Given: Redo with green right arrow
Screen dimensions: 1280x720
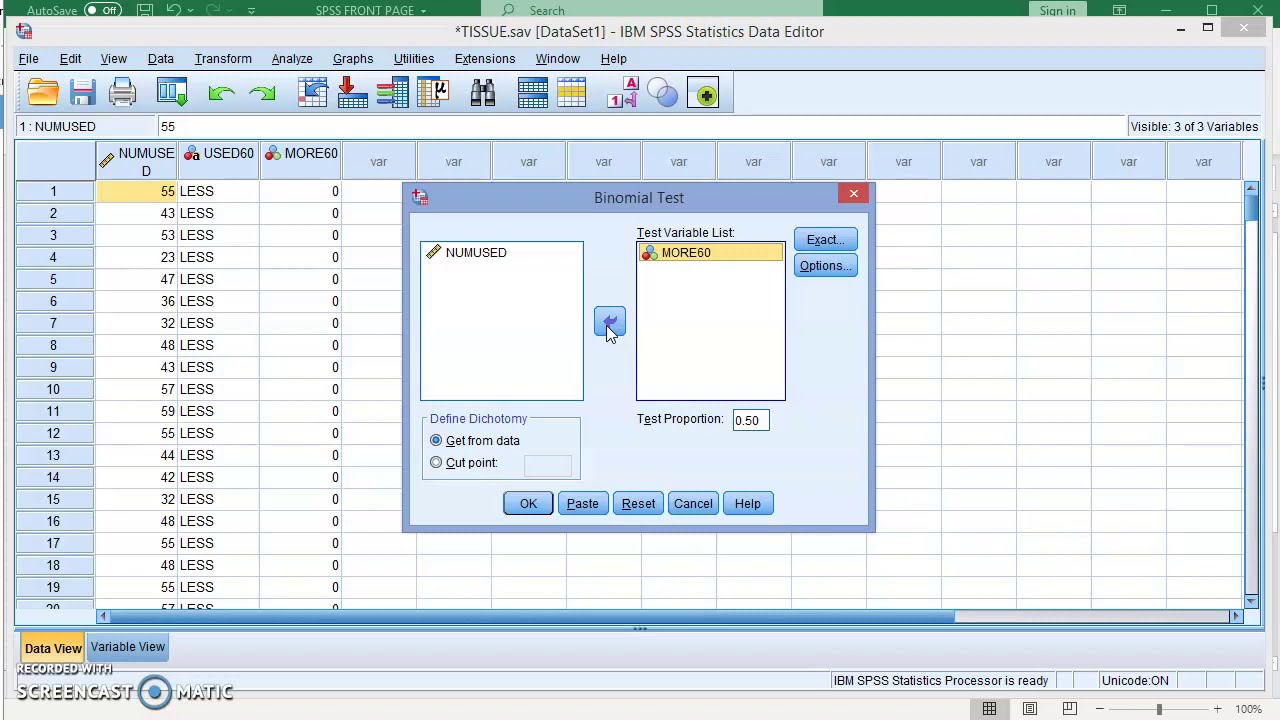Looking at the screenshot, I should (x=262, y=94).
